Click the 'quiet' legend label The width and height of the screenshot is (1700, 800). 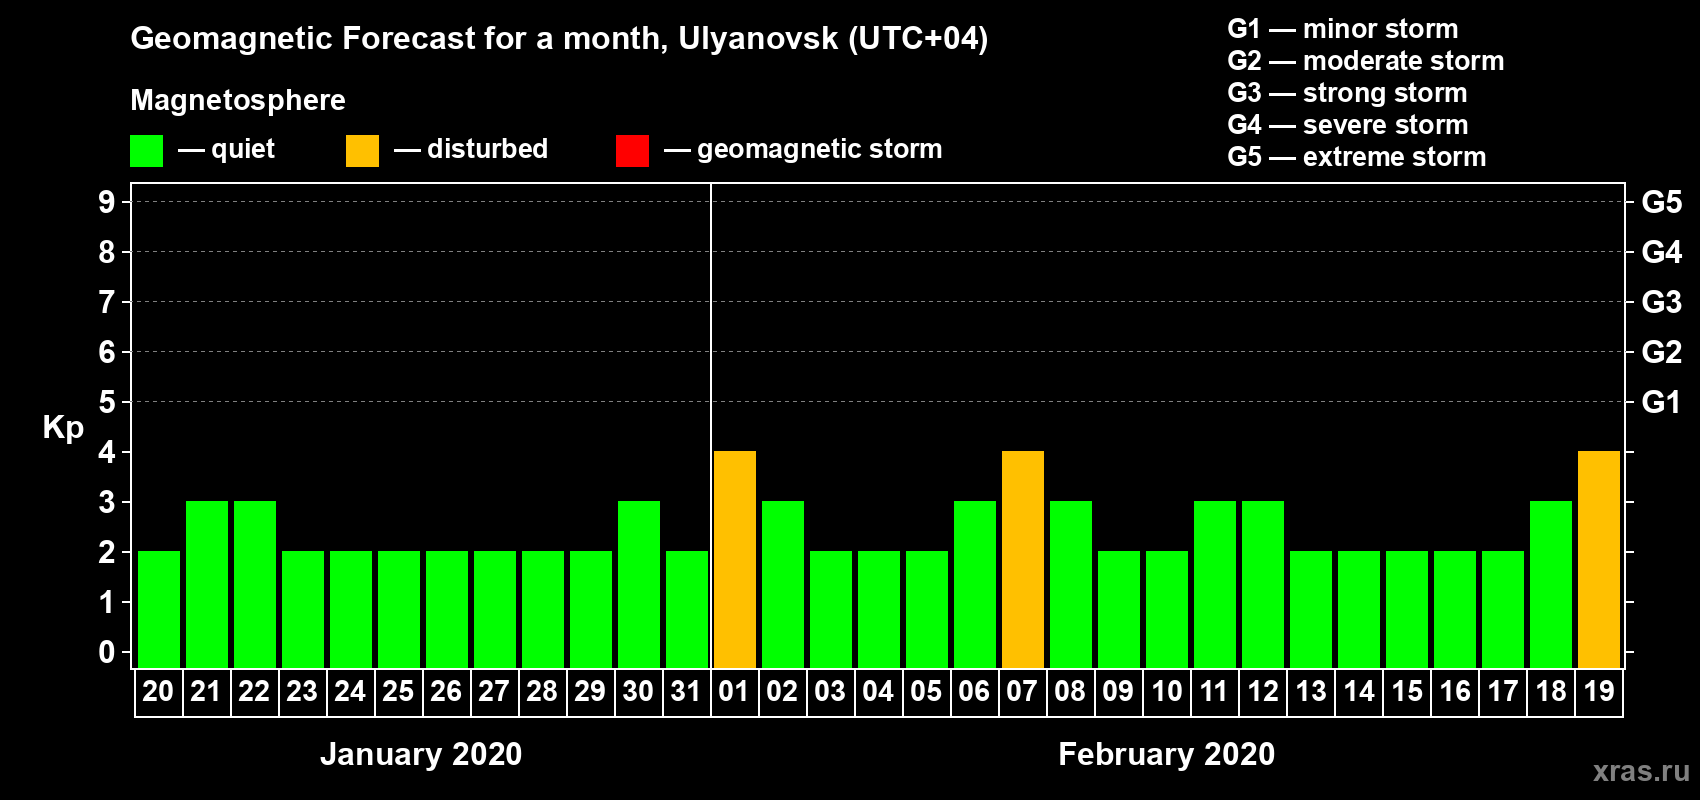tap(243, 150)
